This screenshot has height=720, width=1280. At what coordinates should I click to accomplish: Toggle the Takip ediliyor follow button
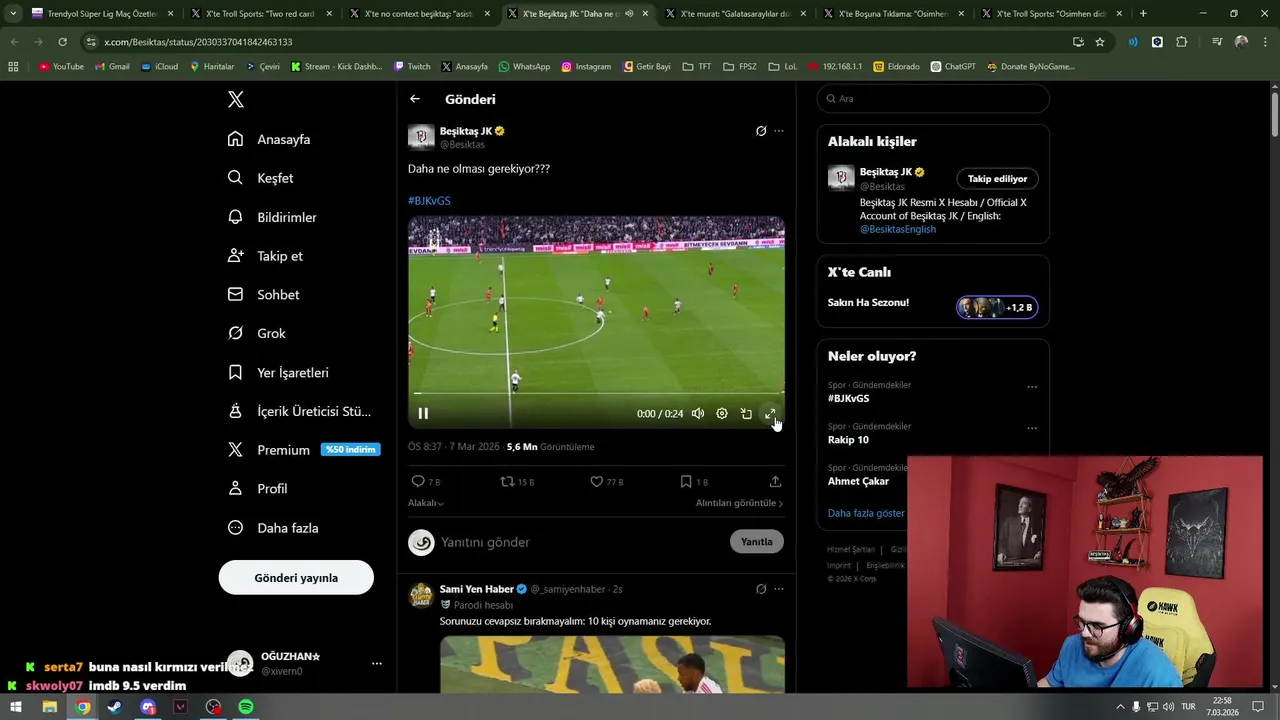[997, 179]
